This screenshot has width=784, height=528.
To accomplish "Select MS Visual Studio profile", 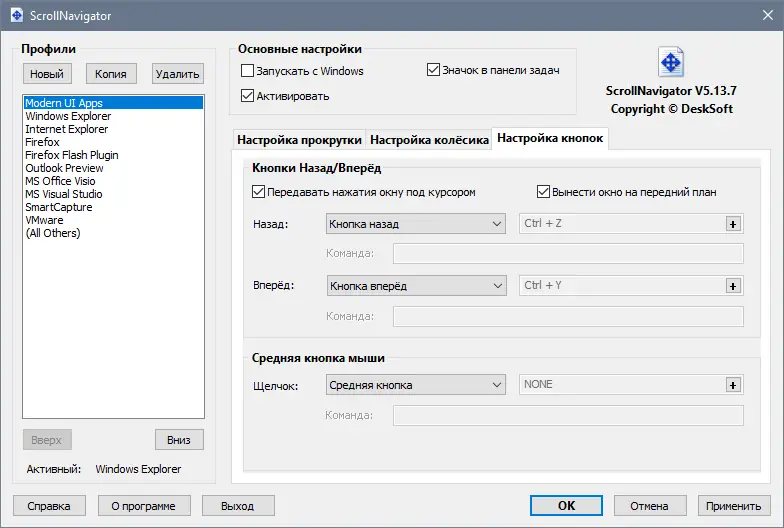I will 114,194.
